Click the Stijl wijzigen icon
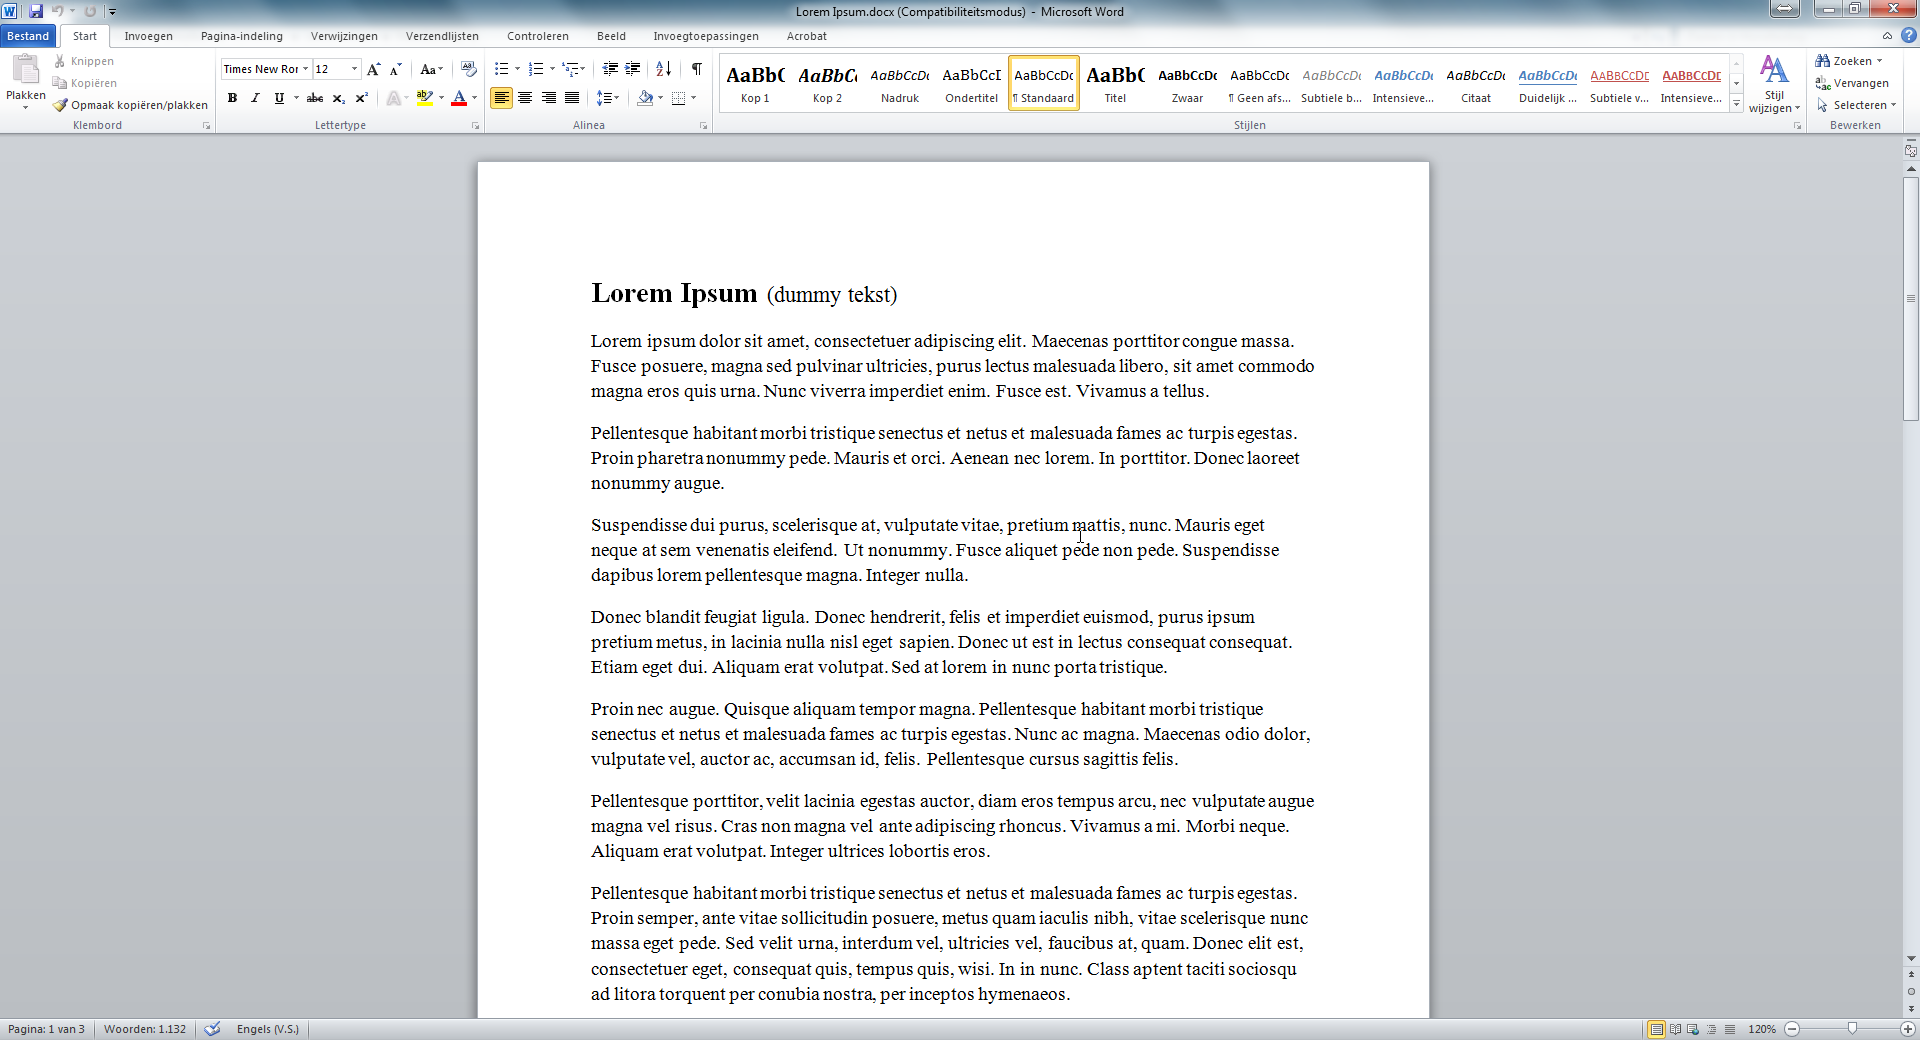Image resolution: width=1920 pixels, height=1040 pixels. (x=1774, y=84)
